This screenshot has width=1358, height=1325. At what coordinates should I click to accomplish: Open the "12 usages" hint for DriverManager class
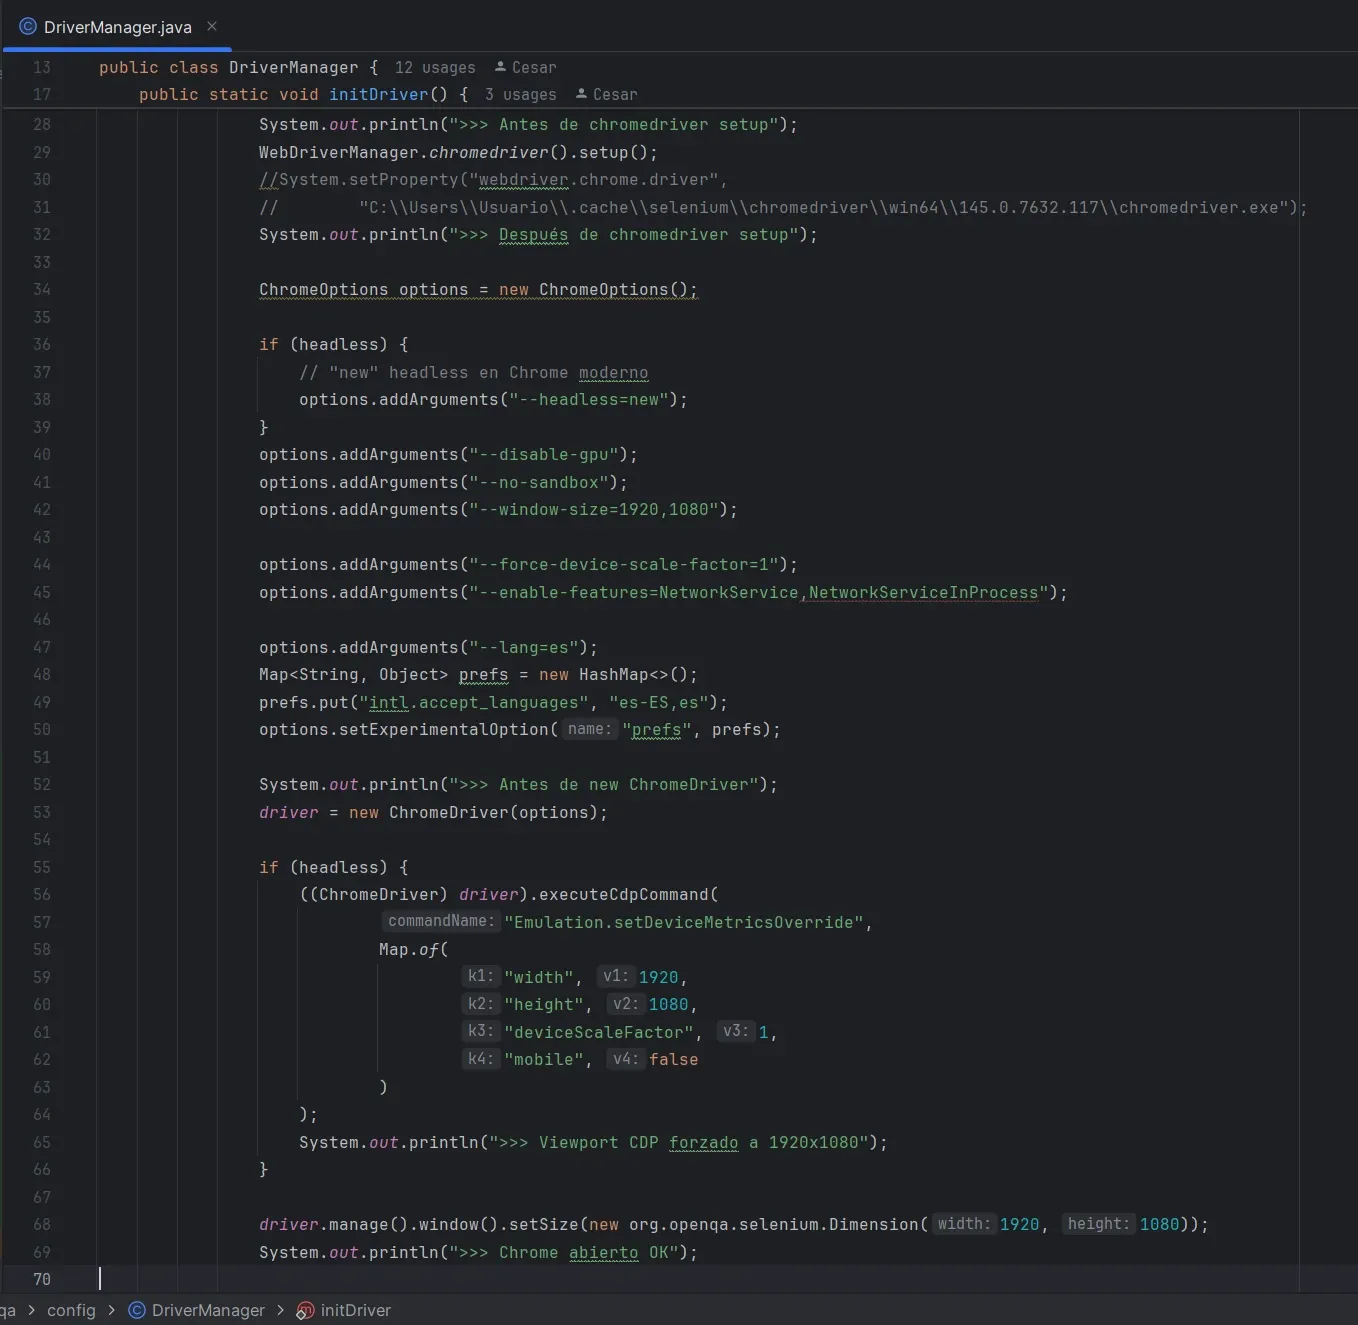point(434,67)
